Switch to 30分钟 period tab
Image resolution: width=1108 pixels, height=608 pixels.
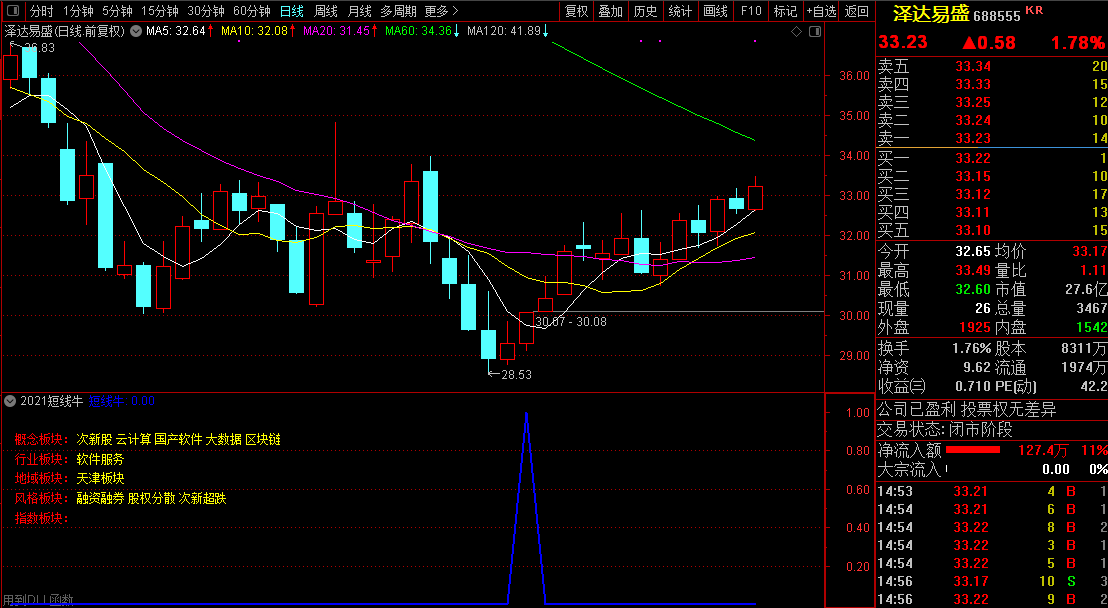pos(206,11)
